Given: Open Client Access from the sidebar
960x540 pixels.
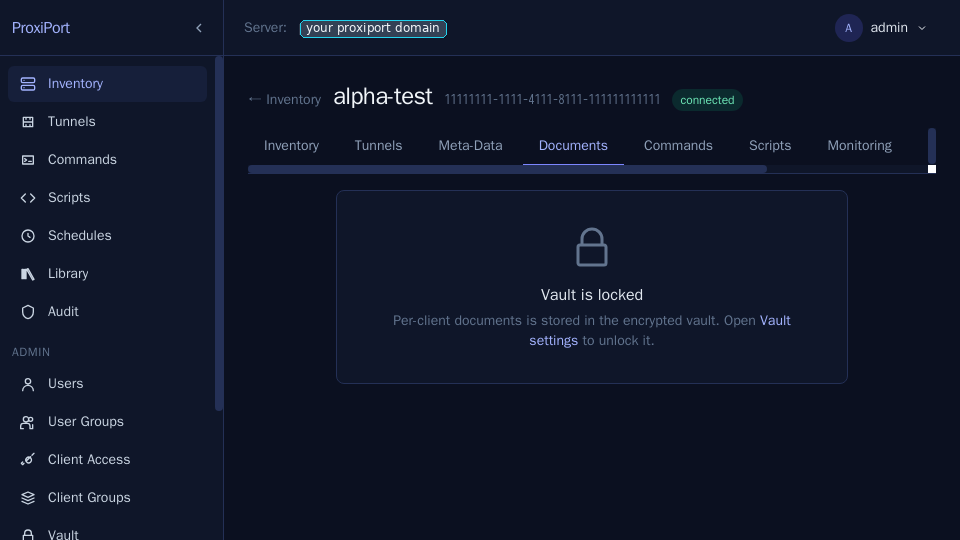Looking at the screenshot, I should (107, 460).
